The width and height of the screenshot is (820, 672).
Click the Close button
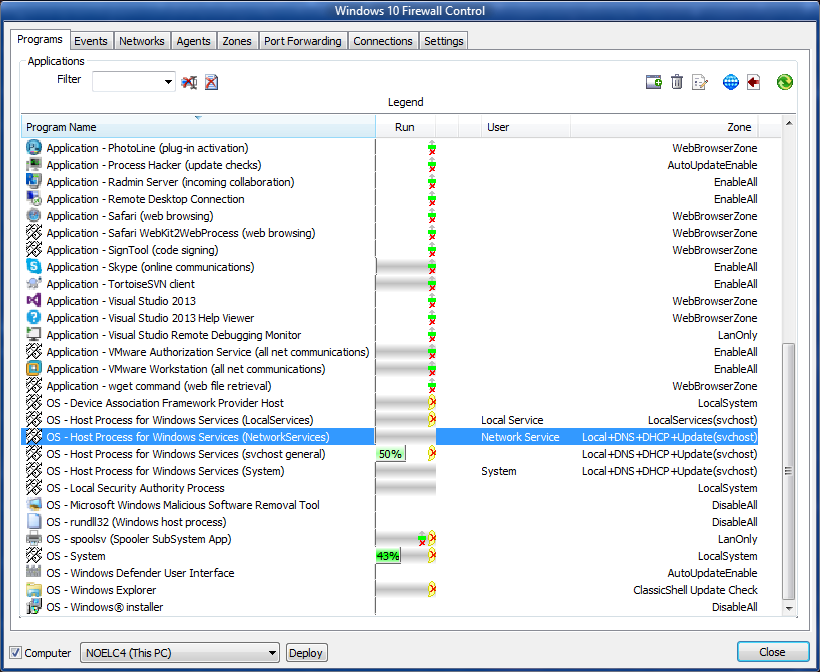point(772,652)
